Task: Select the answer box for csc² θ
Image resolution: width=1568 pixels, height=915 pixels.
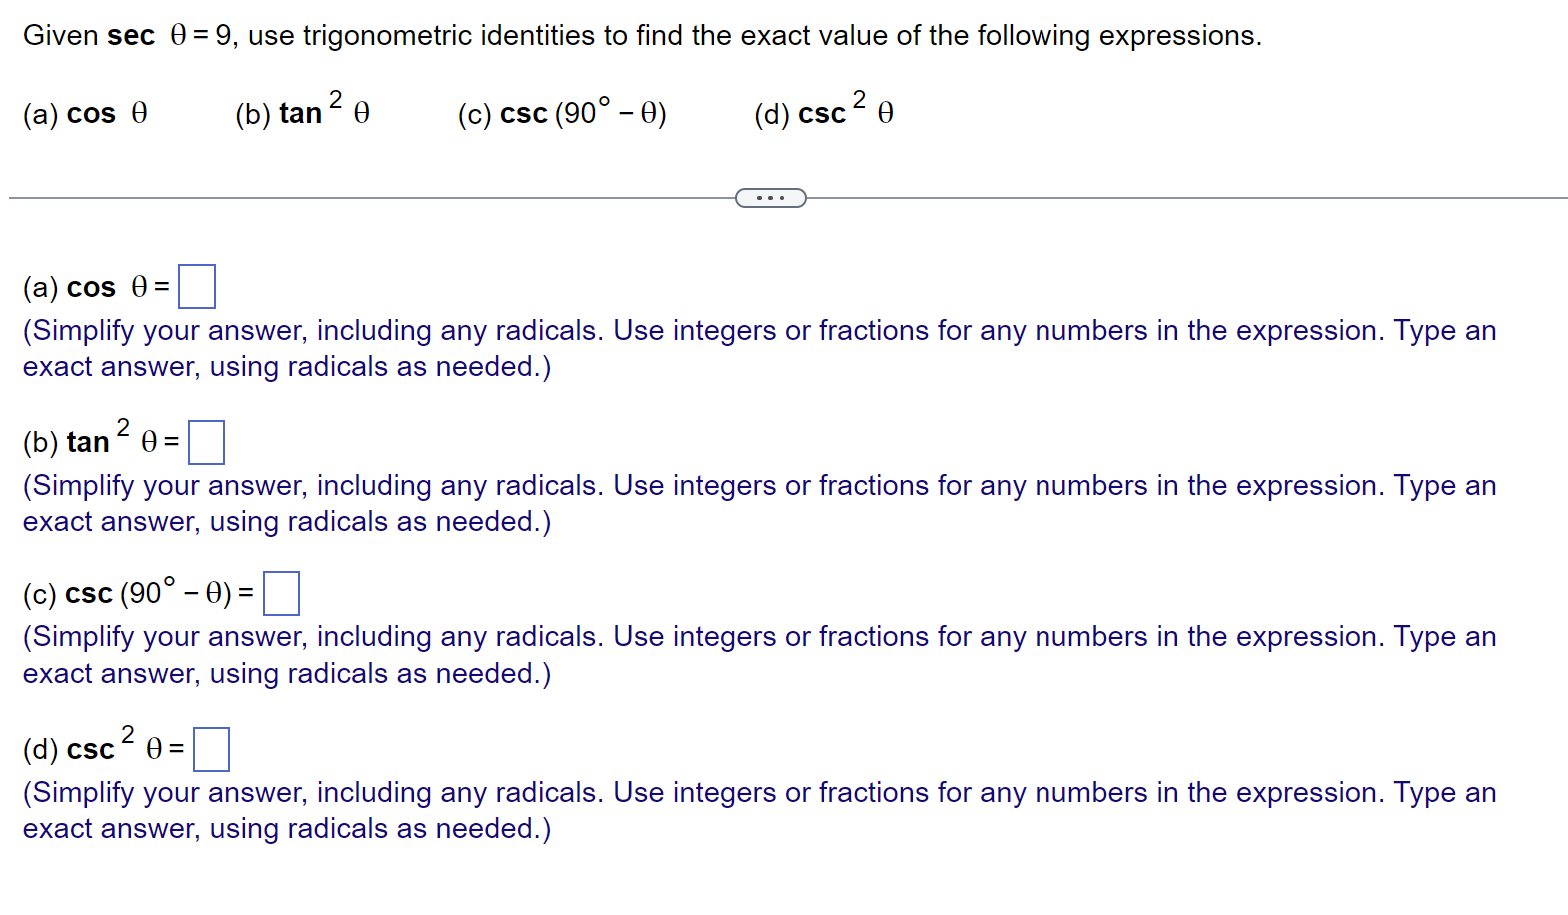Action: click(x=211, y=749)
